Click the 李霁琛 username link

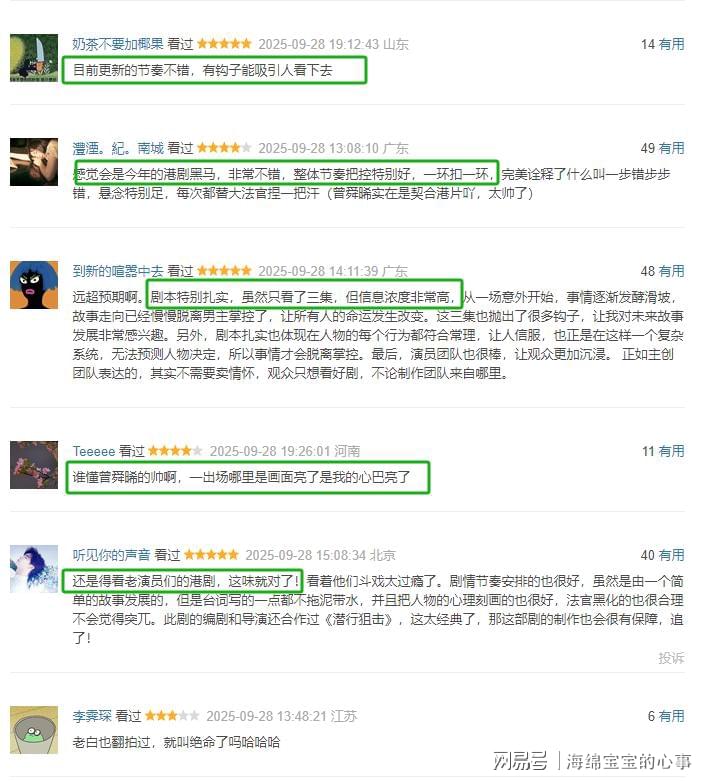[x=92, y=716]
